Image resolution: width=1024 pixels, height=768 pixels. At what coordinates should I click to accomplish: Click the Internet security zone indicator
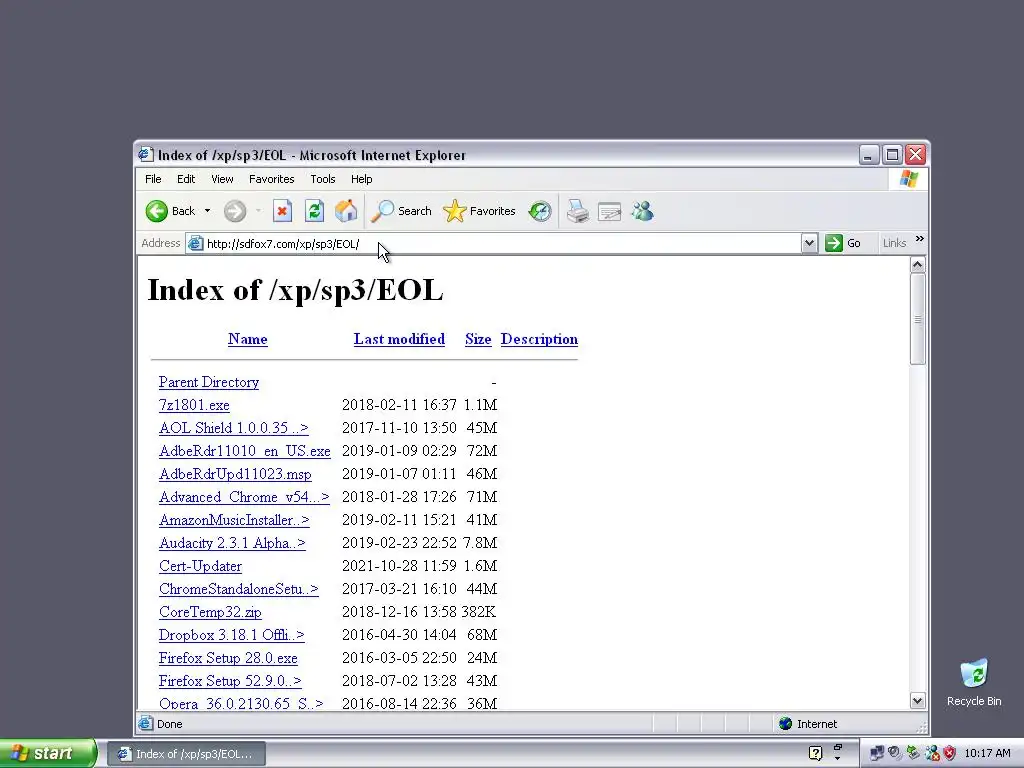coord(808,724)
